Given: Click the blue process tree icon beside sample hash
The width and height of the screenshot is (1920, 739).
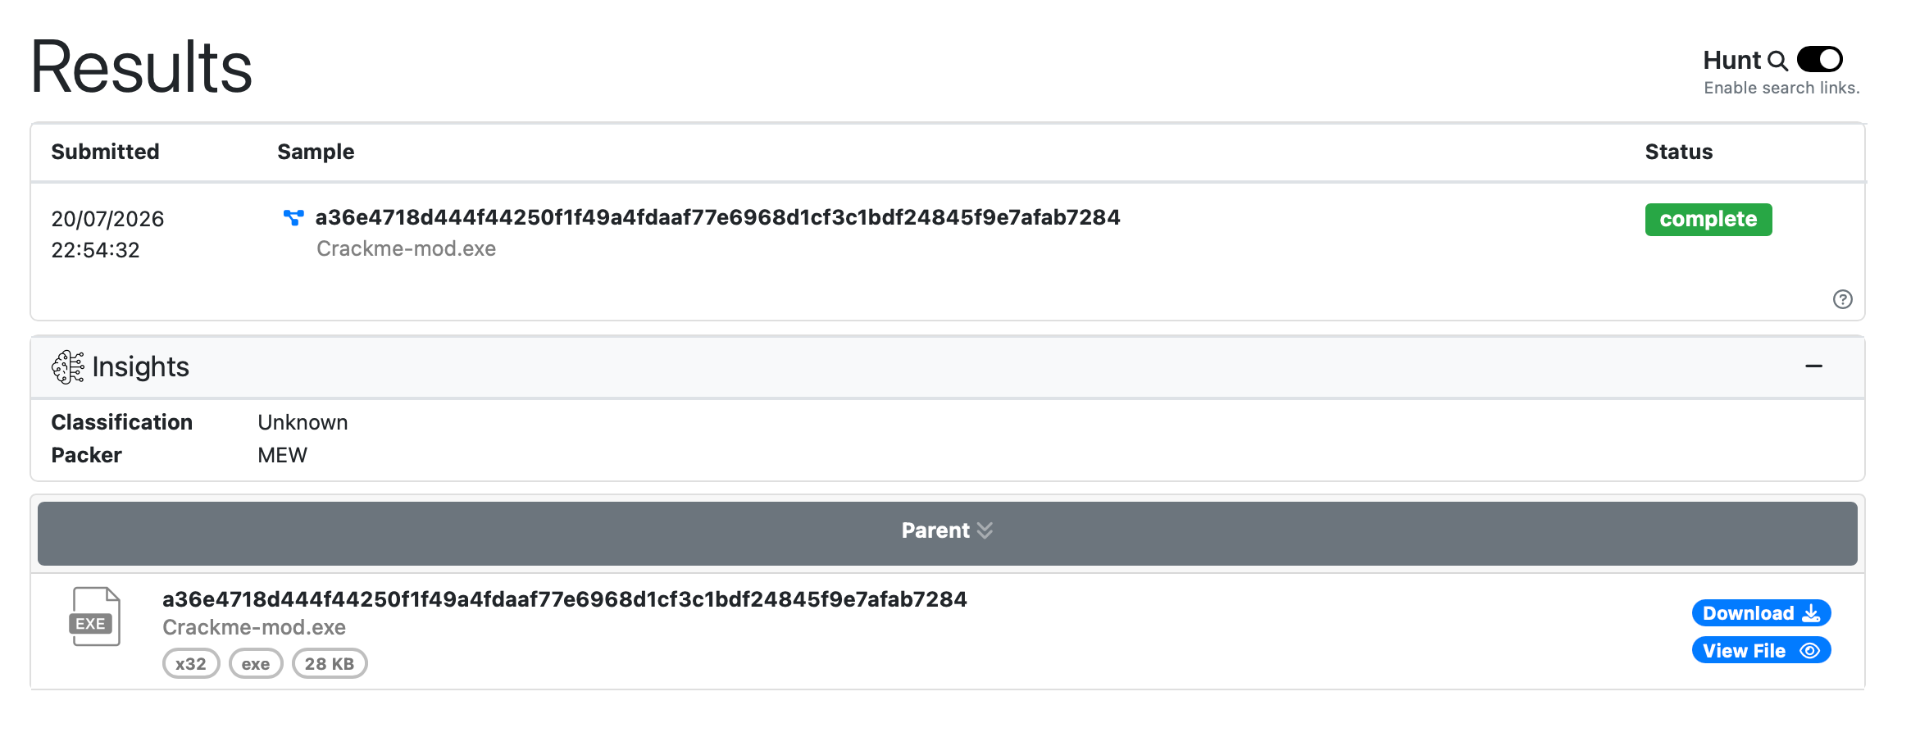Looking at the screenshot, I should point(293,217).
